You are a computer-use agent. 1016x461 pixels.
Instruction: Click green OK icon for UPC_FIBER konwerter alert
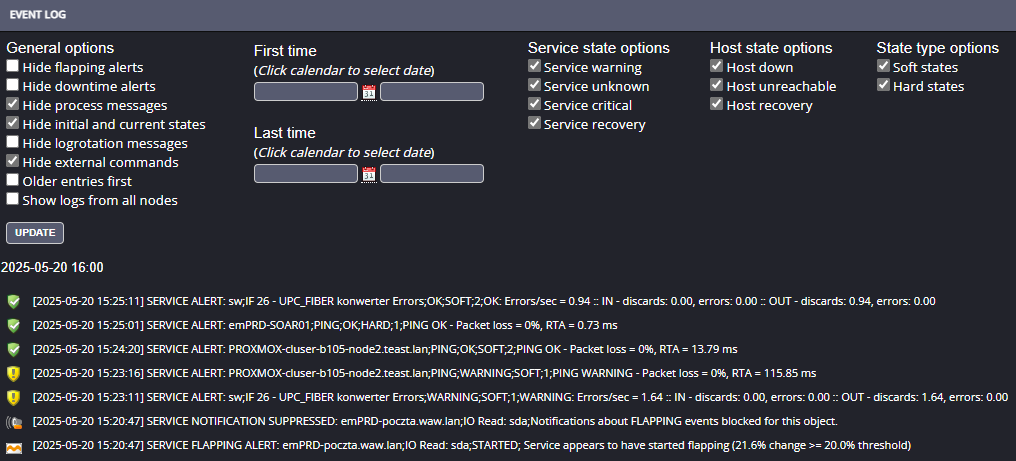click(x=13, y=301)
